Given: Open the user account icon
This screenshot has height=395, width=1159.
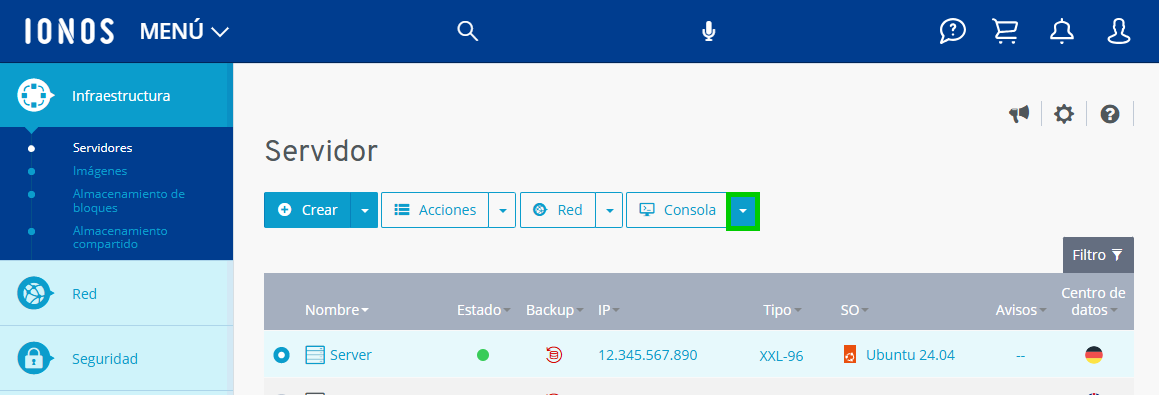Looking at the screenshot, I should tap(1119, 31).
